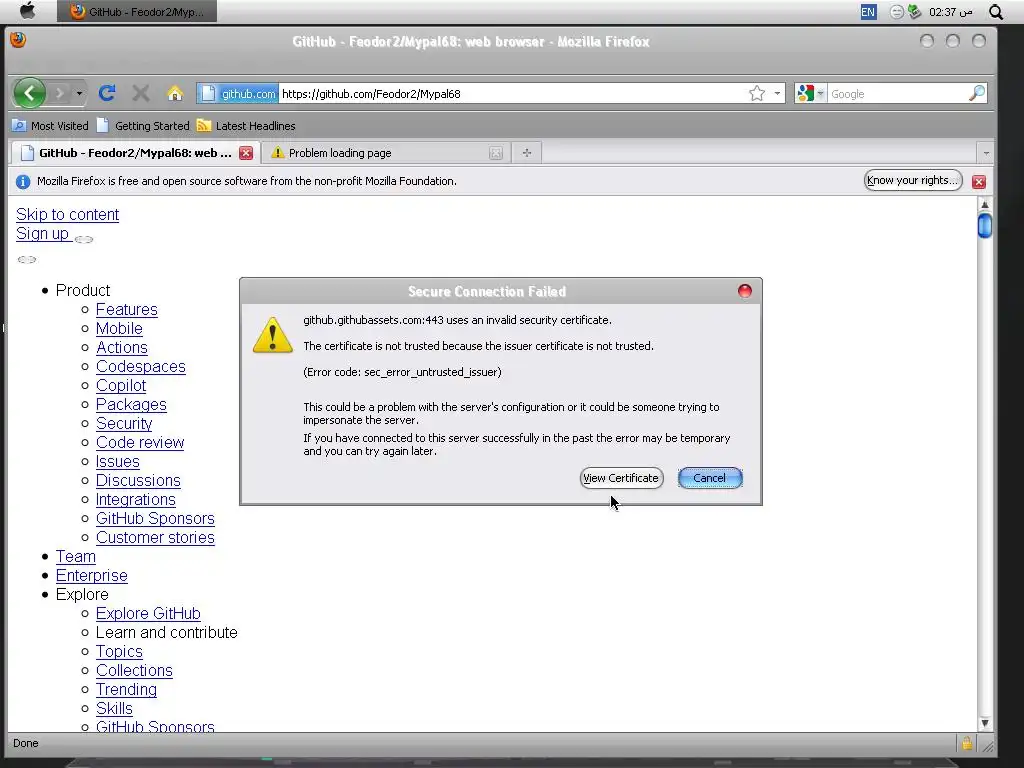Open the Explore GitHub link
Viewport: 1024px width, 768px height.
[148, 613]
